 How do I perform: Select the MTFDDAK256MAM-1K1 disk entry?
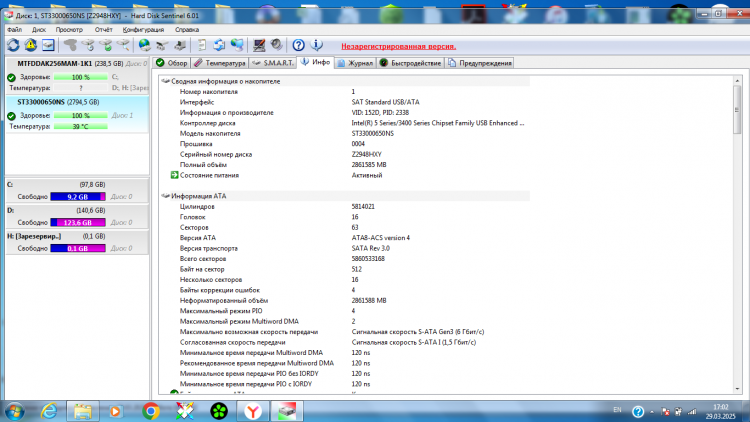[x=77, y=76]
